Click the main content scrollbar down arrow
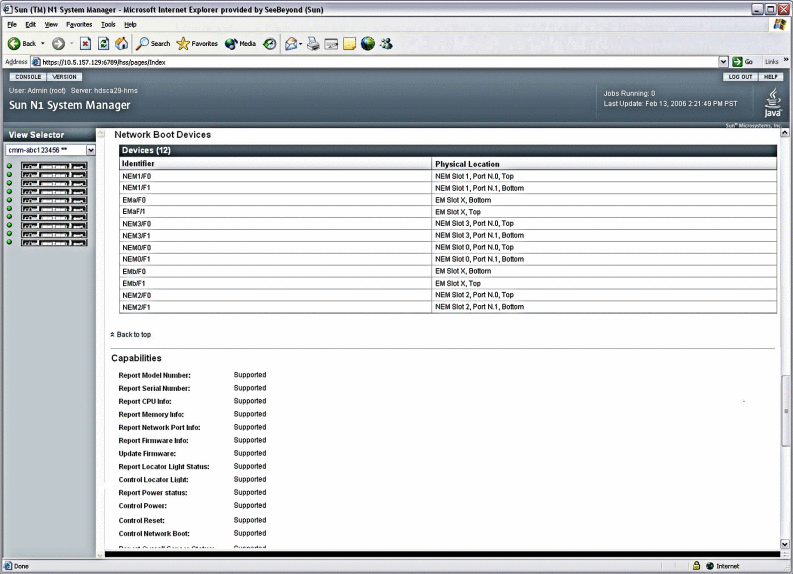Image resolution: width=793 pixels, height=574 pixels. click(x=784, y=544)
